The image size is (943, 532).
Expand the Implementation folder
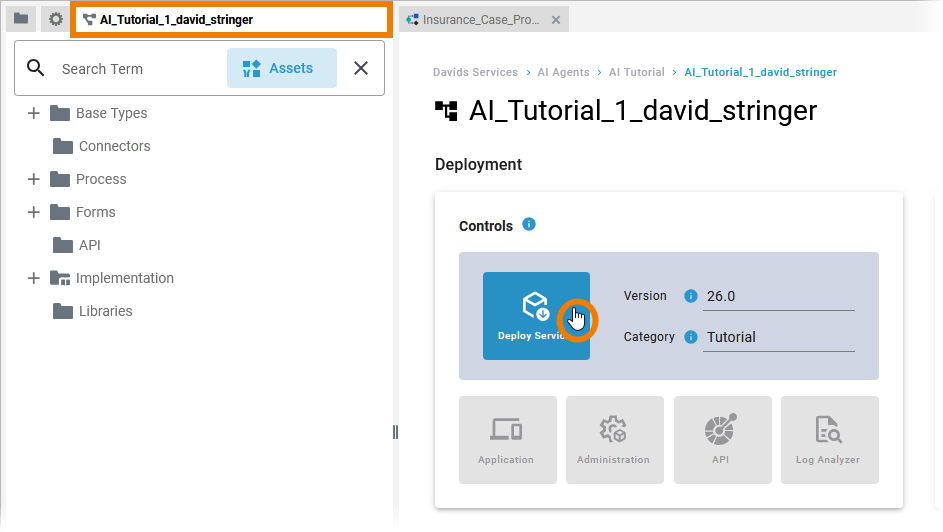pyautogui.click(x=33, y=278)
